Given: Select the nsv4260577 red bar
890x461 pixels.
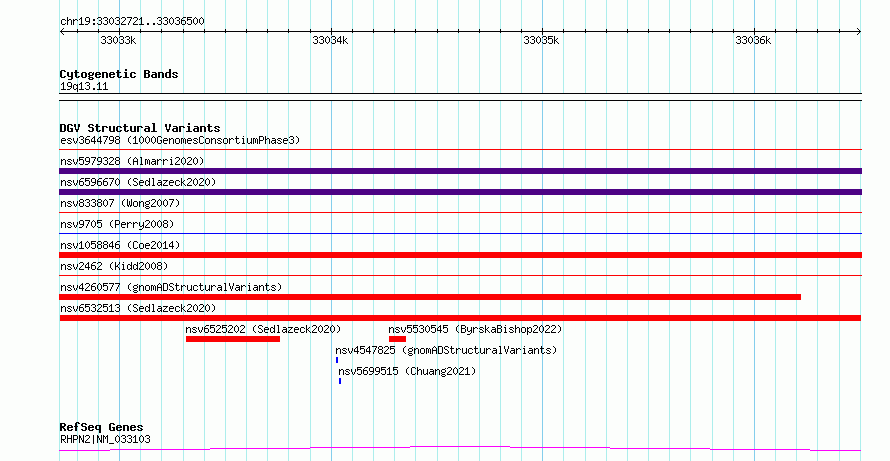Looking at the screenshot, I should pos(430,297).
